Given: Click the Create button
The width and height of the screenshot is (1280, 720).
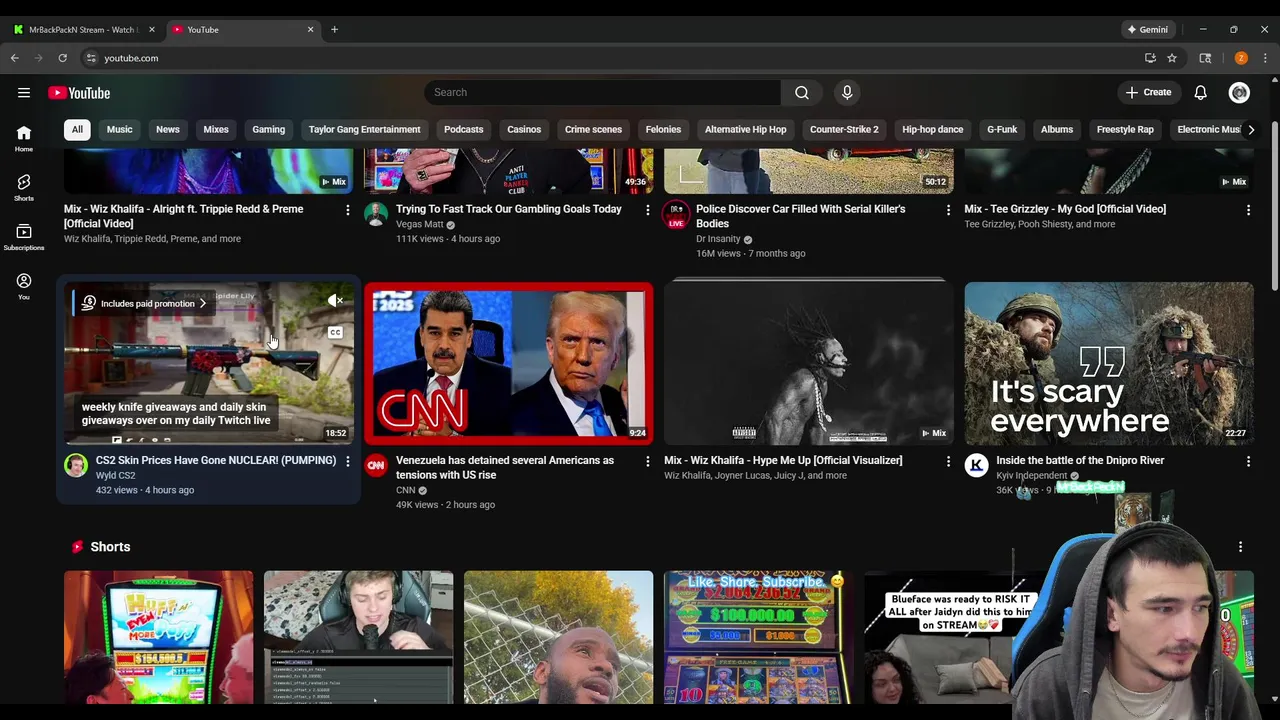Looking at the screenshot, I should tap(1149, 93).
